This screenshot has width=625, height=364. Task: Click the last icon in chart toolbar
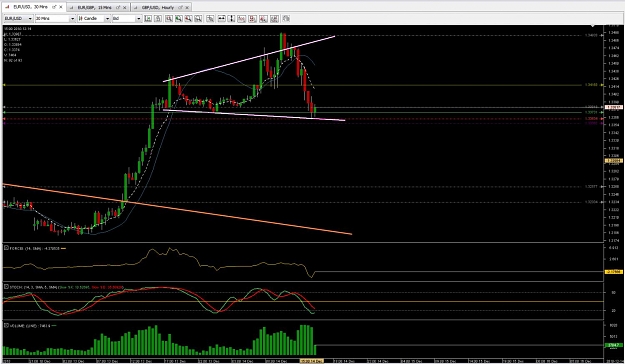pyautogui.click(x=286, y=18)
